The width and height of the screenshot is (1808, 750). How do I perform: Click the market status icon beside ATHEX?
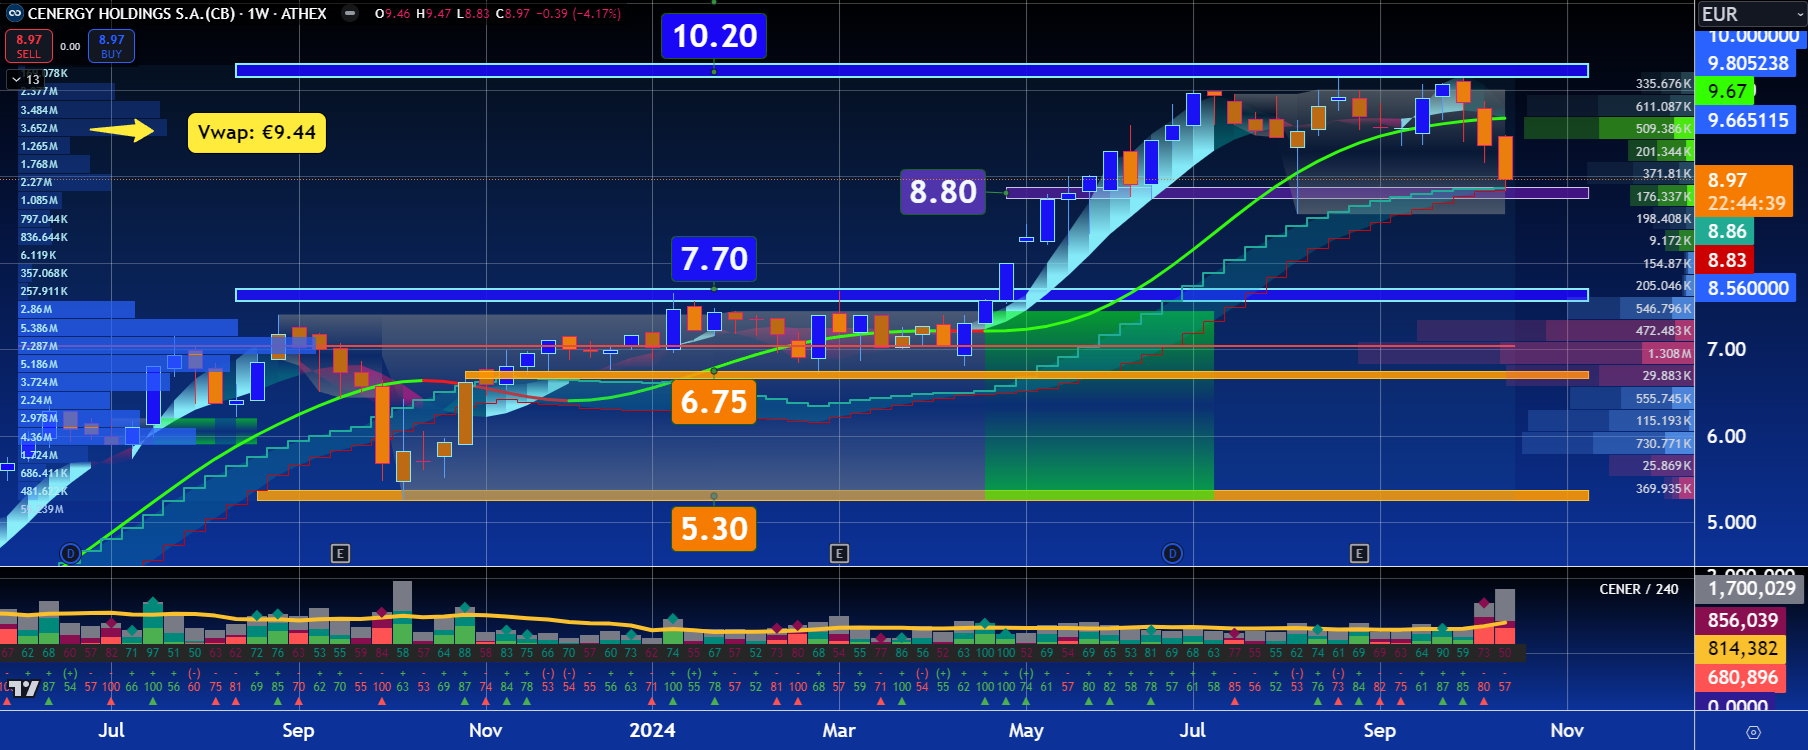349,14
